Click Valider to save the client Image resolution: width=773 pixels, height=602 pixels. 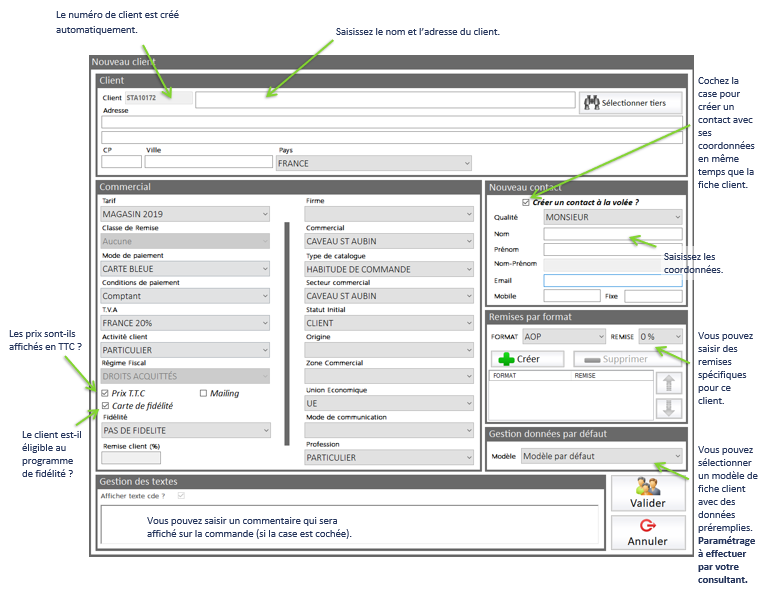click(x=647, y=492)
